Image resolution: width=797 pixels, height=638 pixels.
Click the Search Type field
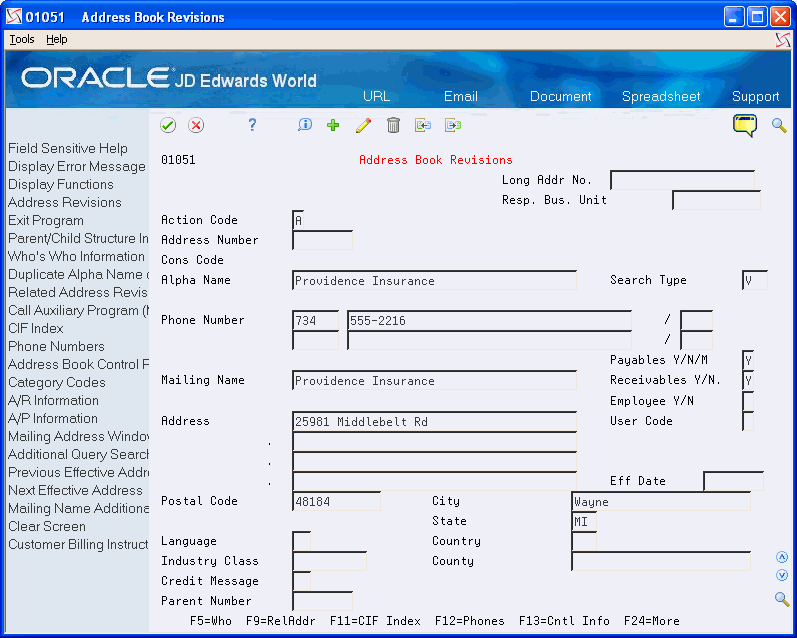(x=755, y=280)
